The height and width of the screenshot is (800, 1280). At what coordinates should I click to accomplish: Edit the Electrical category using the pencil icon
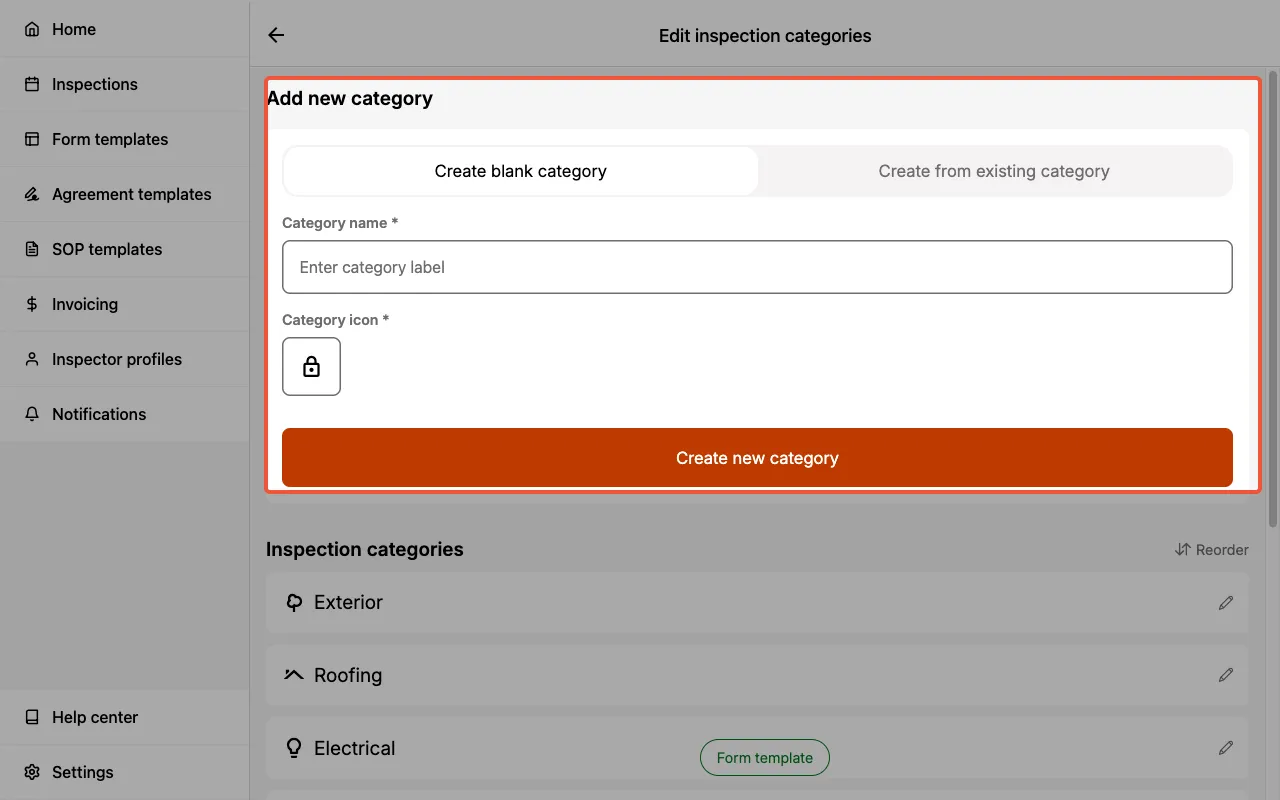click(x=1226, y=747)
